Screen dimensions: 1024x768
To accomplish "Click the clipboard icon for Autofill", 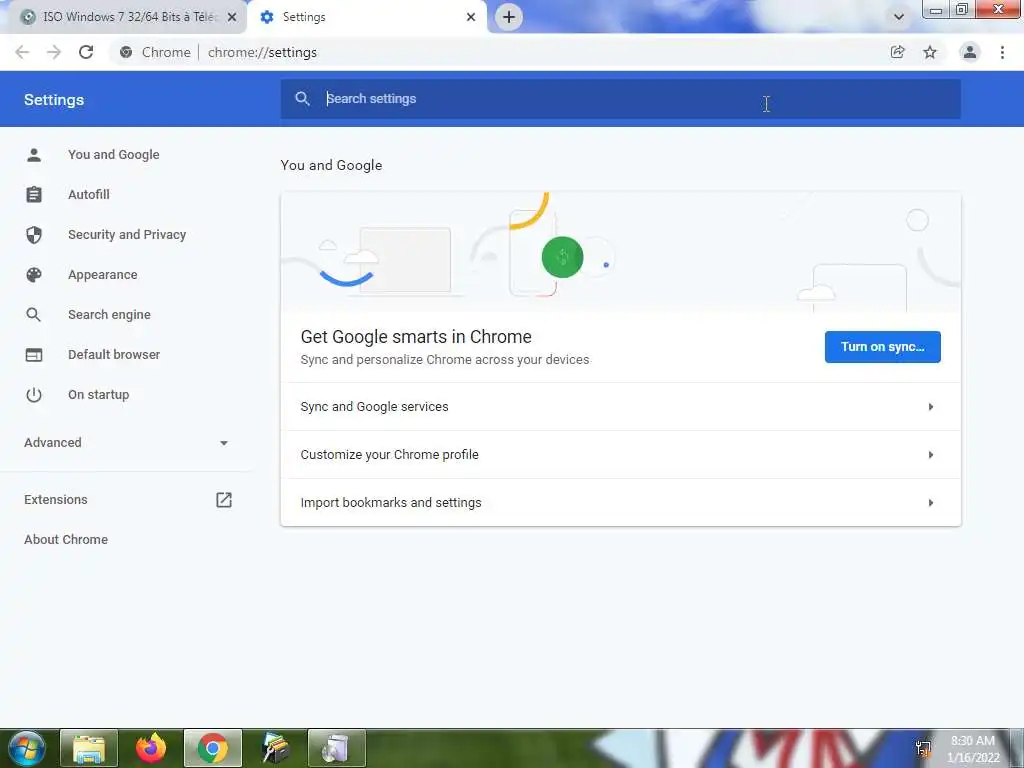I will pos(34,195).
